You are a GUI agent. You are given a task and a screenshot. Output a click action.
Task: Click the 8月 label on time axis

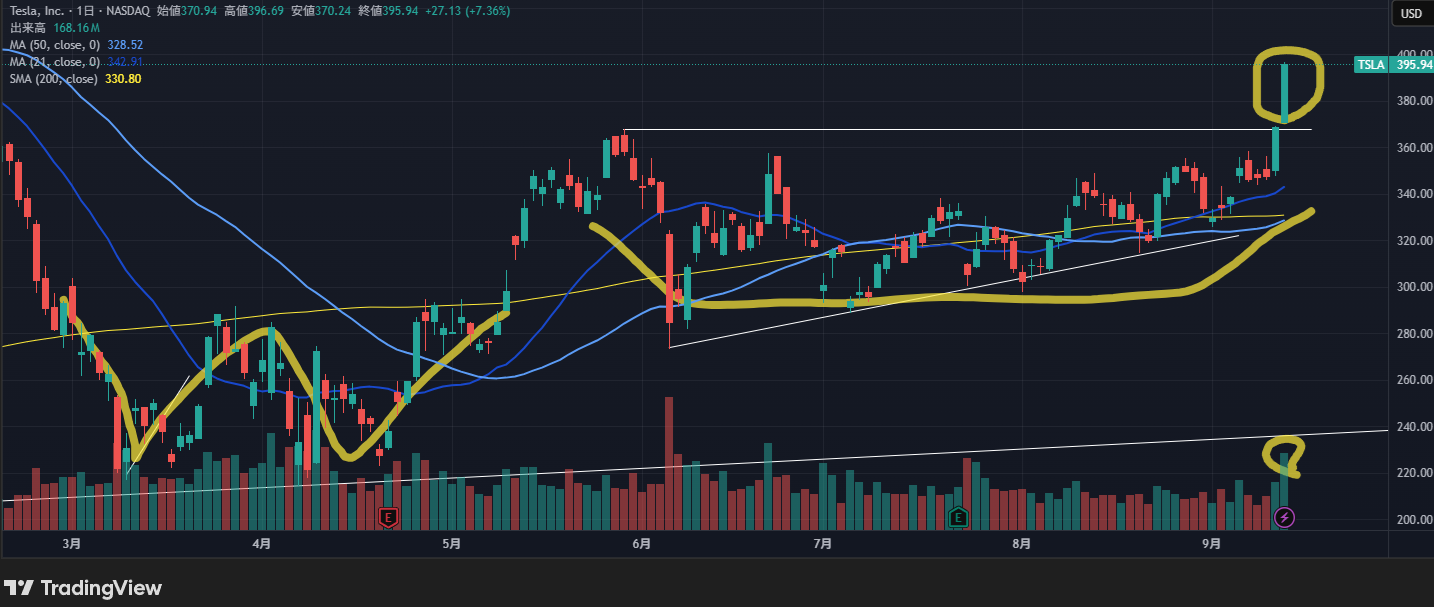click(1021, 544)
